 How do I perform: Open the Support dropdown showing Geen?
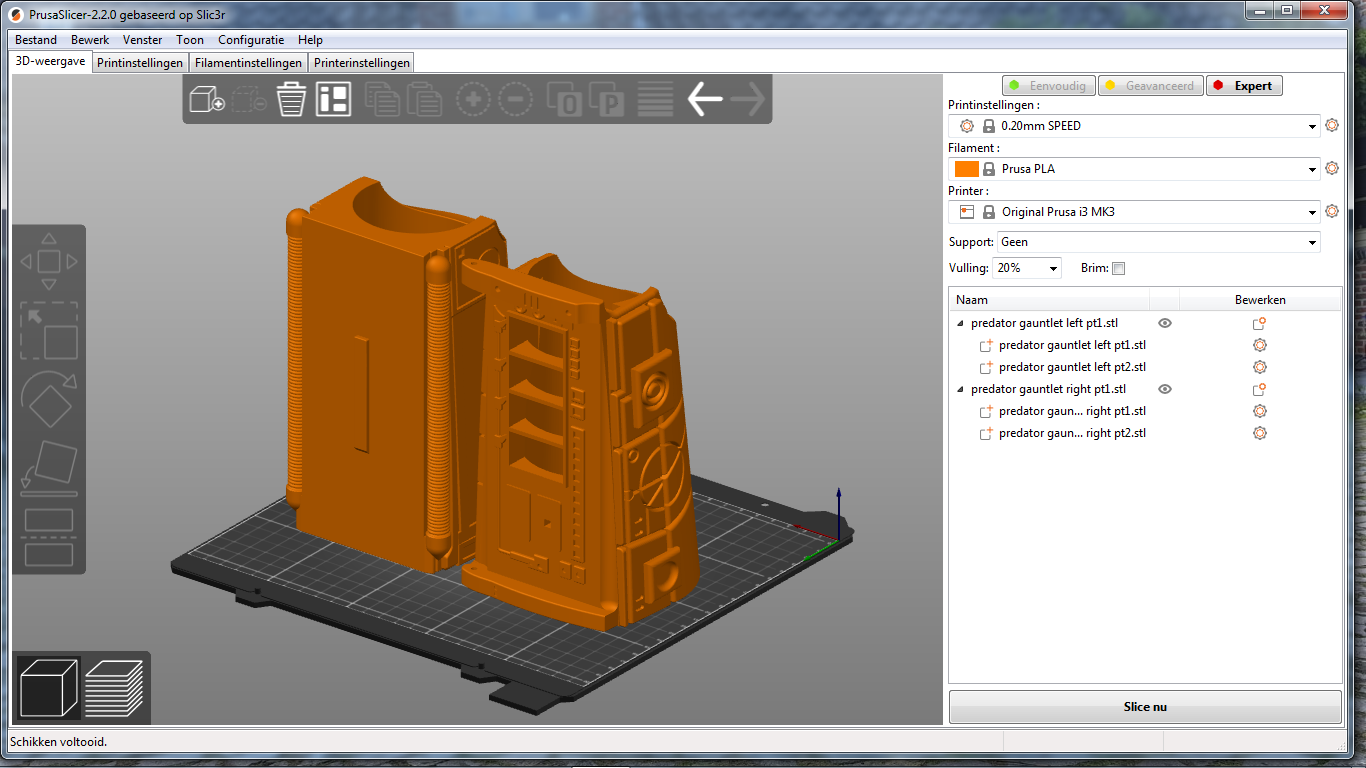pyautogui.click(x=1158, y=242)
